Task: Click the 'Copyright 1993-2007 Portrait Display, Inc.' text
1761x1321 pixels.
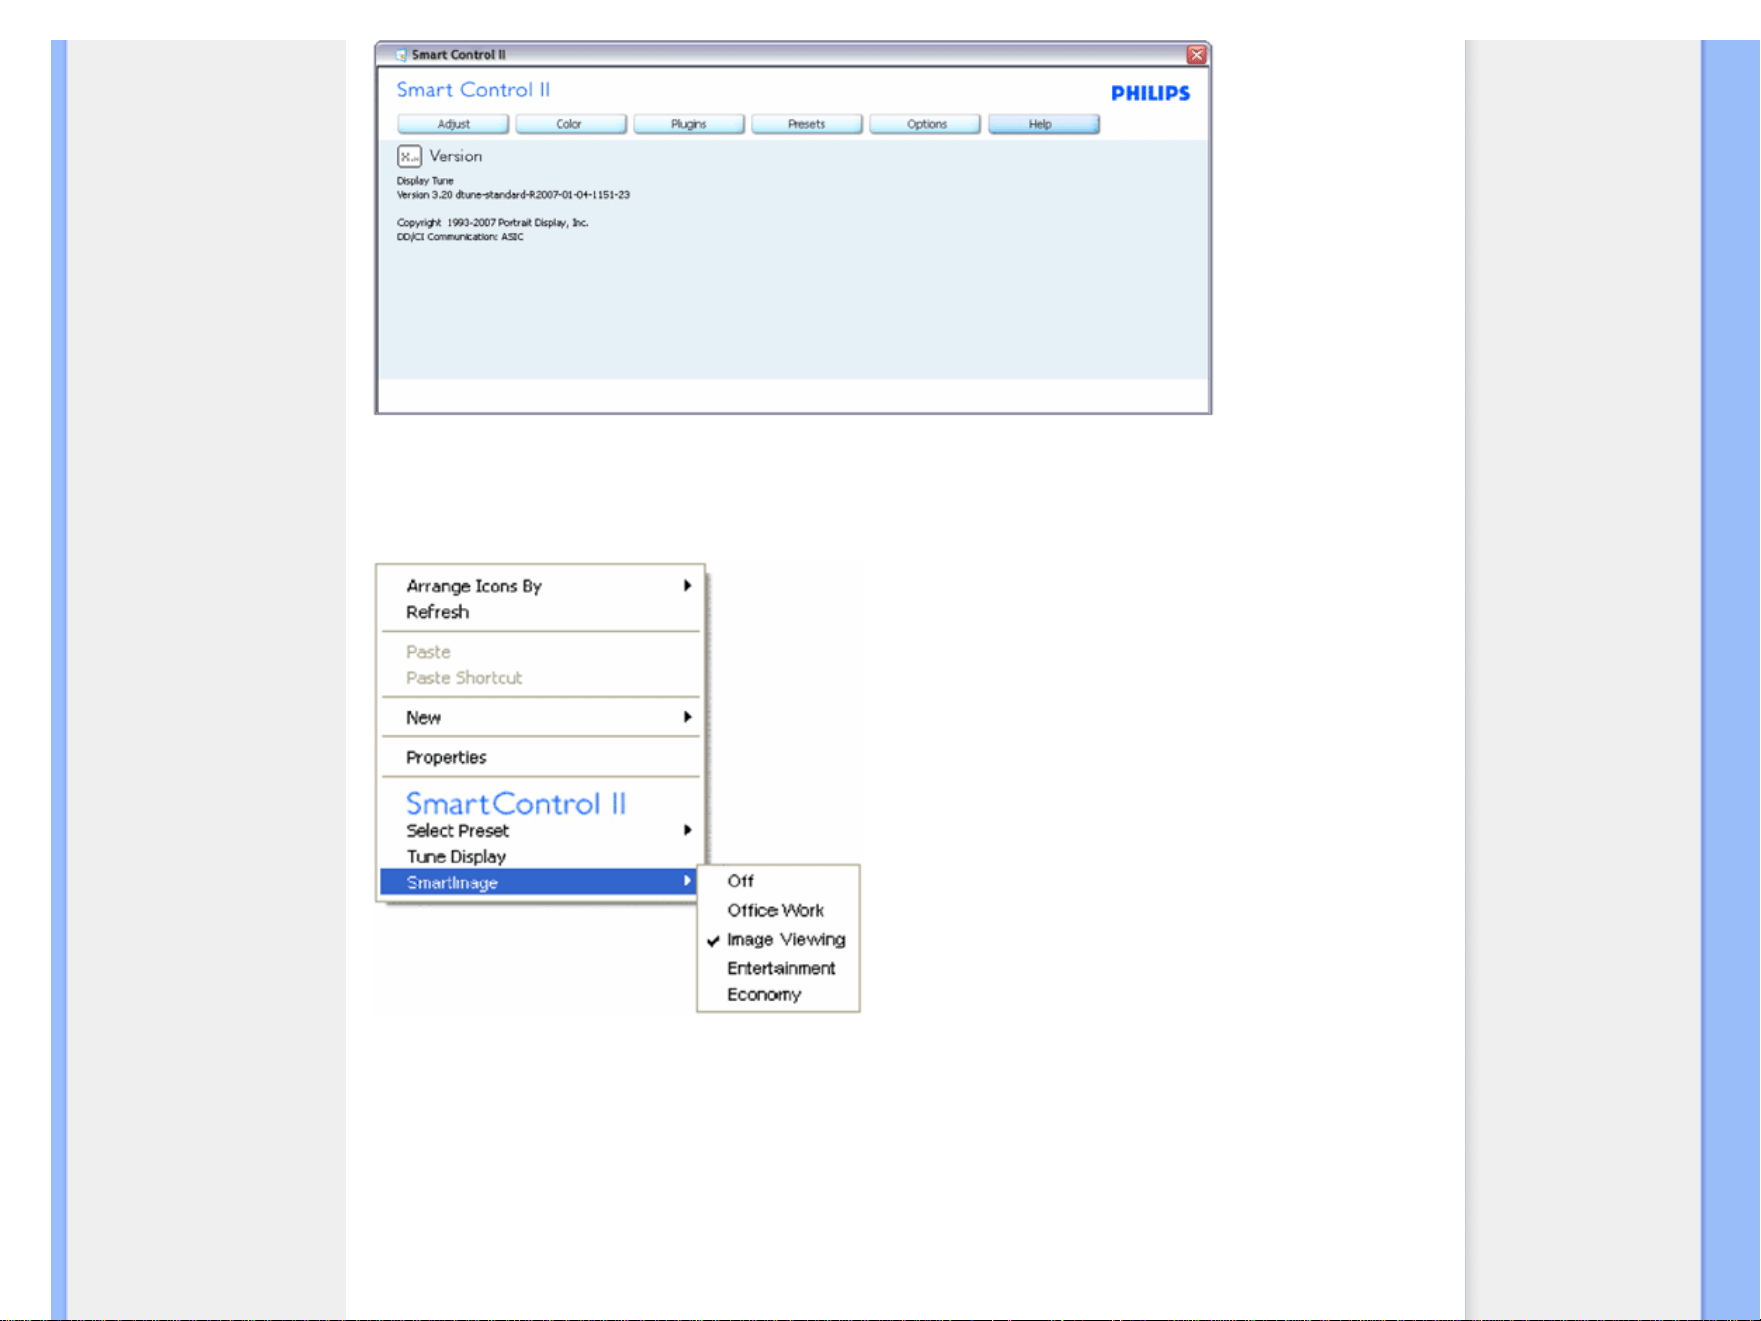Action: (x=492, y=223)
